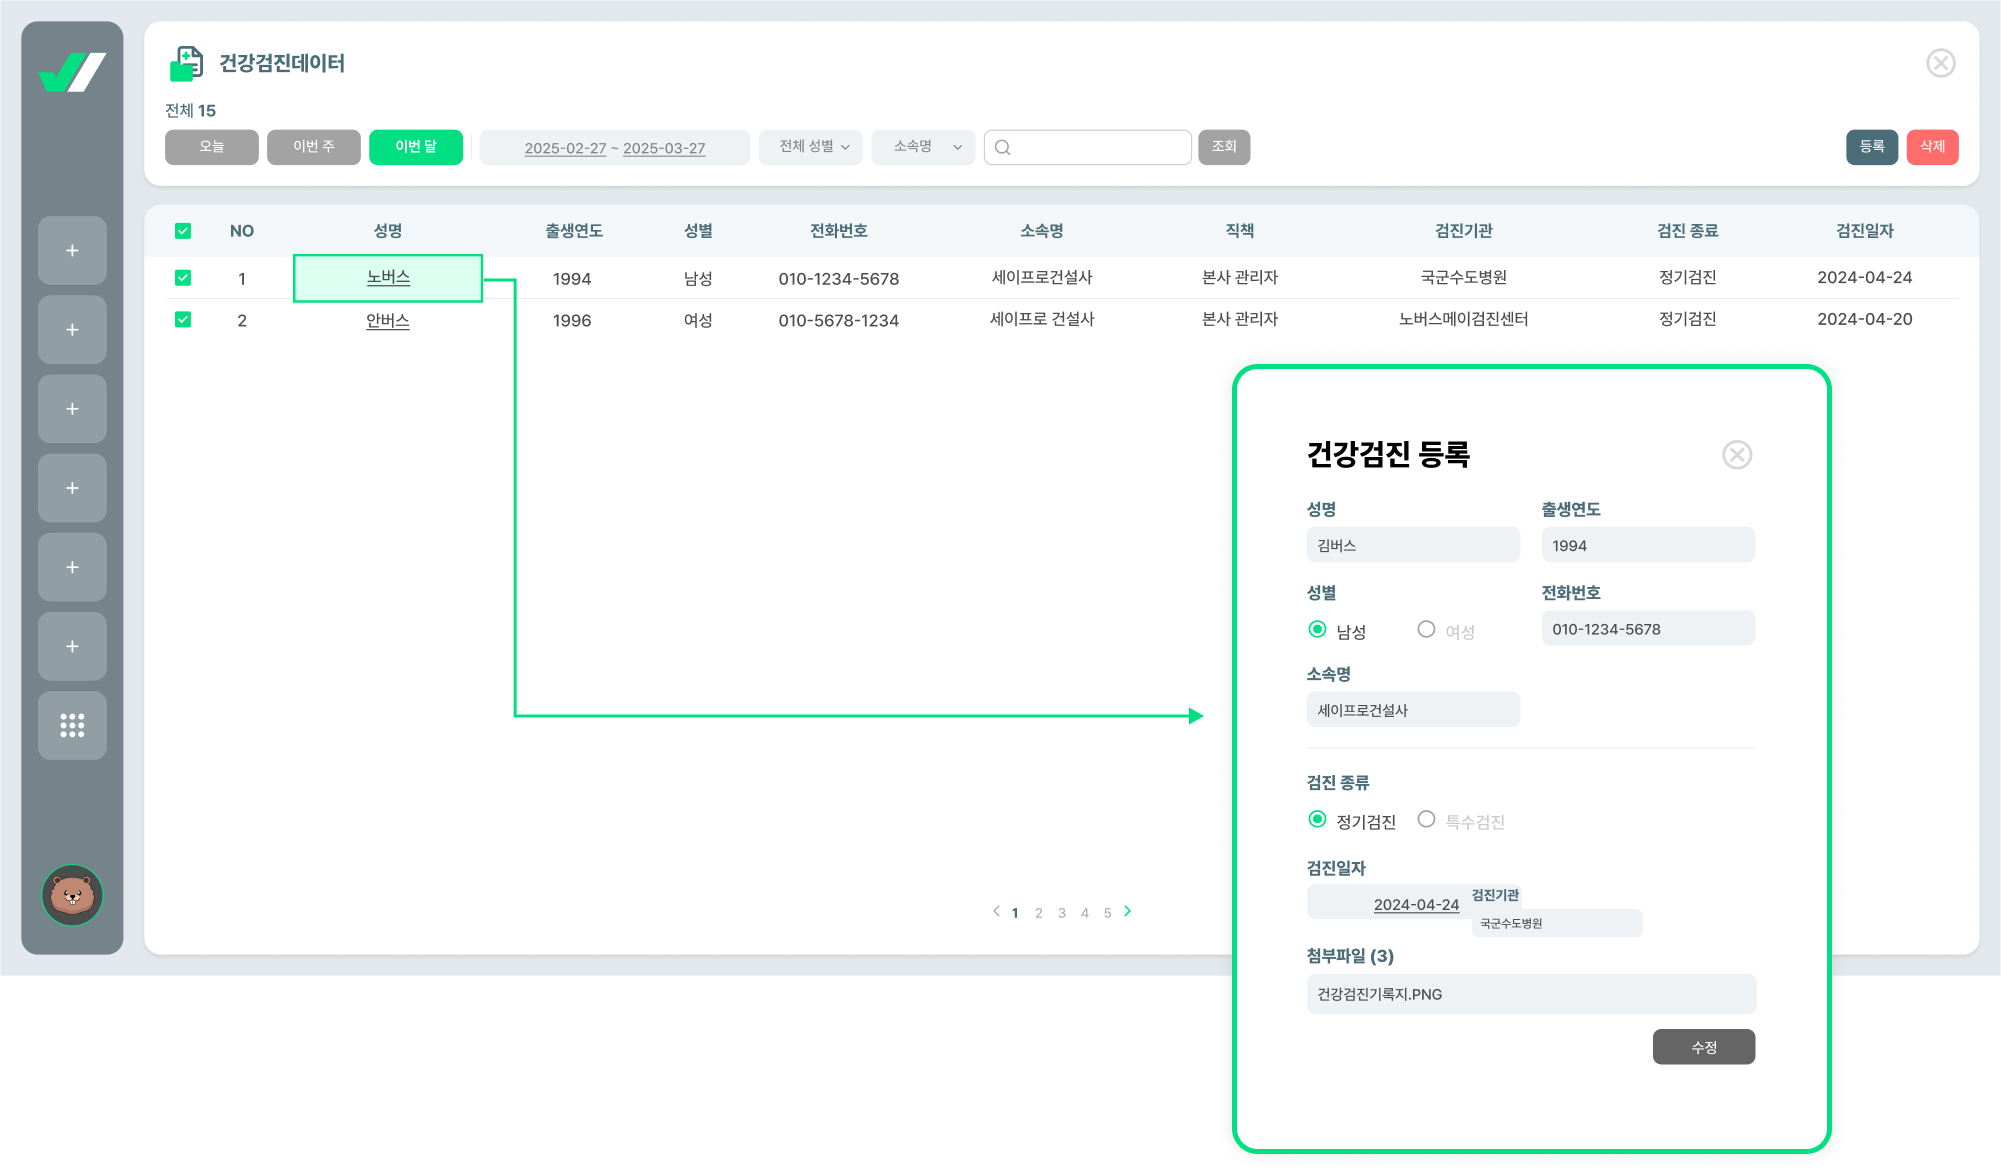The image size is (2001, 1174).
Task: Go to next page with right arrow
Action: click(1128, 911)
